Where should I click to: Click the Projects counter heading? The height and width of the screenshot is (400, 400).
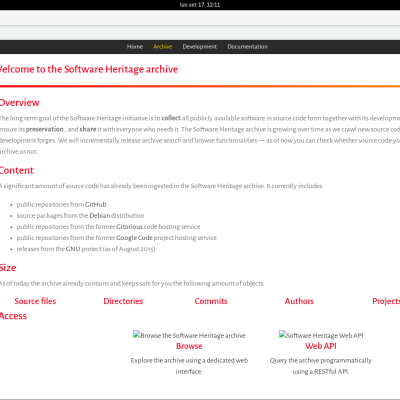pyautogui.click(x=386, y=301)
